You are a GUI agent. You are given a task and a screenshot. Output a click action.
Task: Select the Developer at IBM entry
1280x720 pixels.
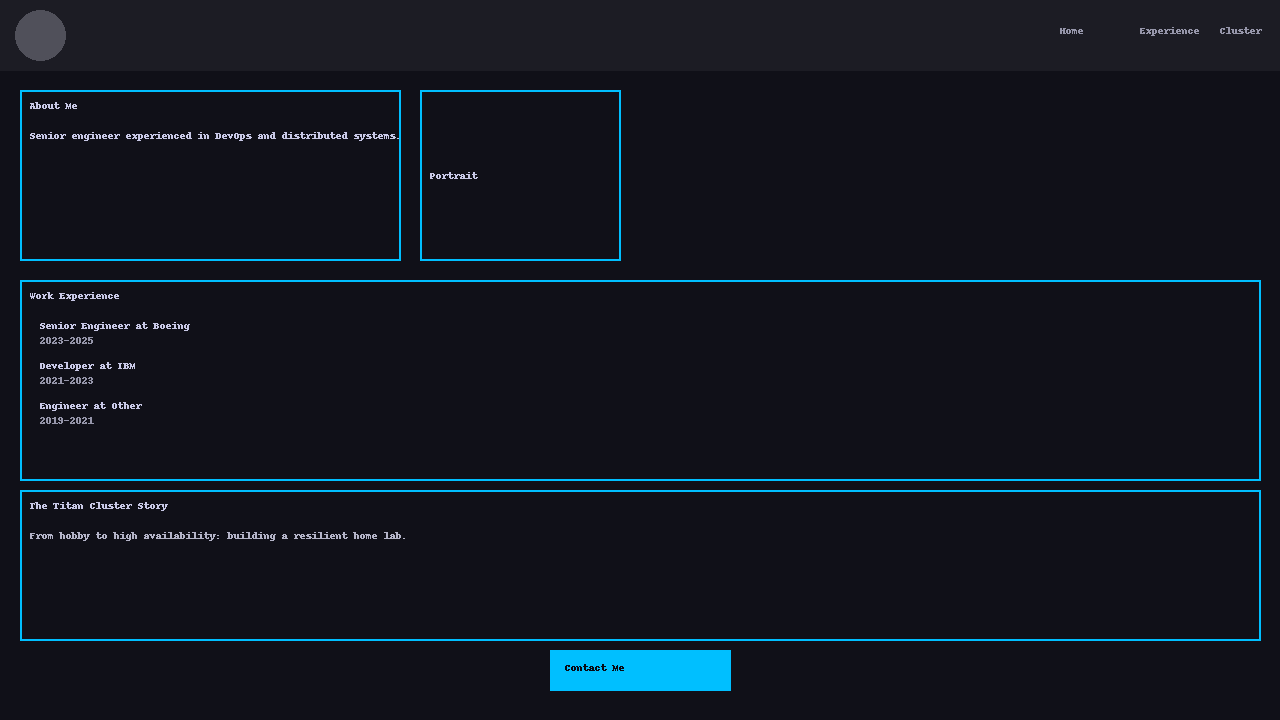[x=87, y=366]
